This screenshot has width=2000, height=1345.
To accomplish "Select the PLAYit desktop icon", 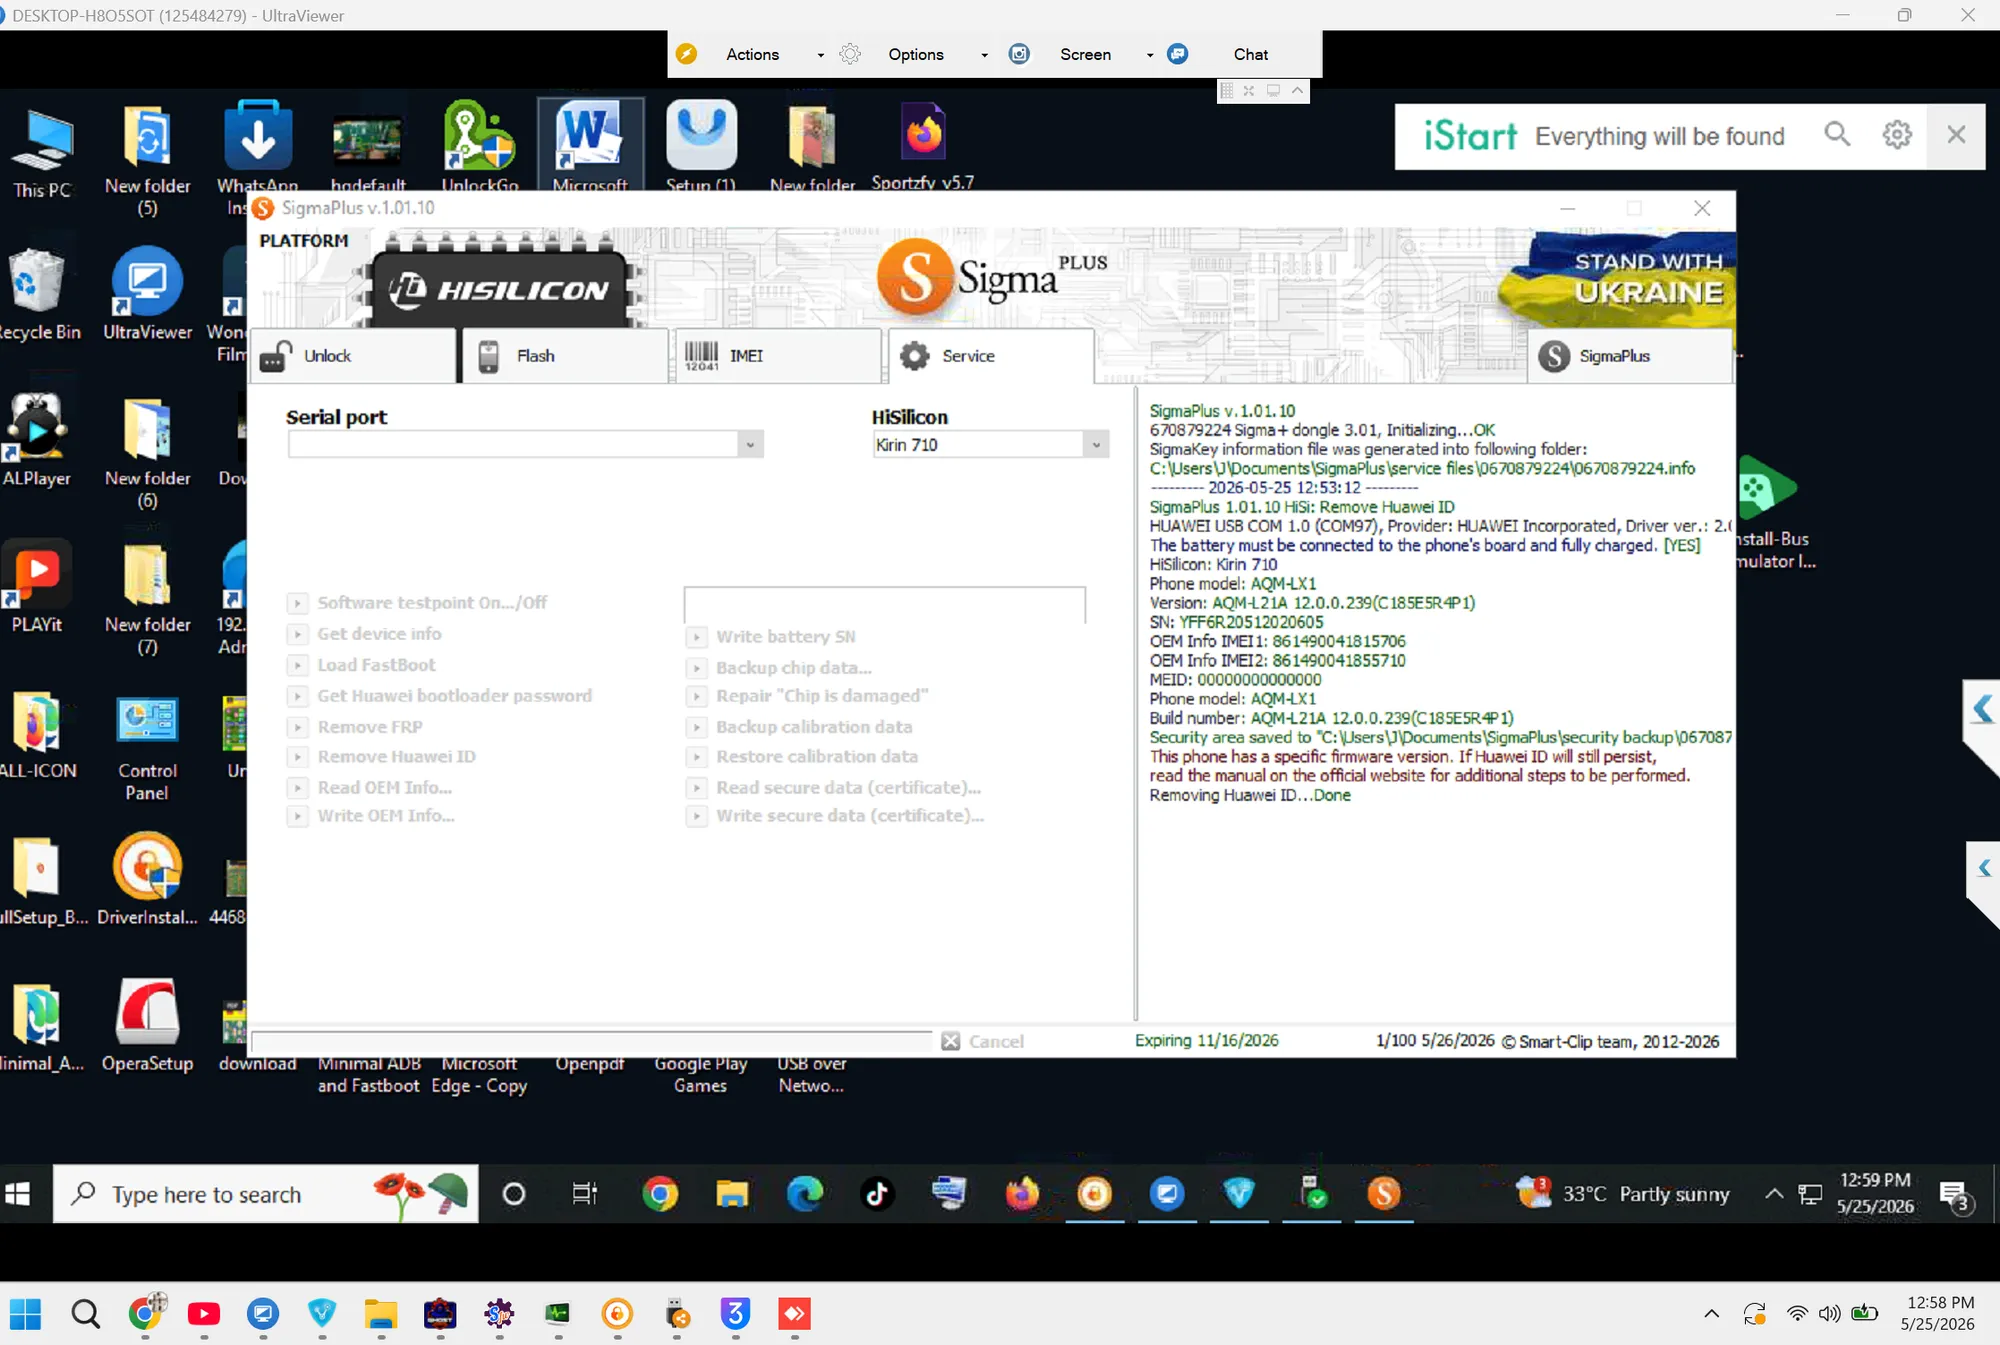I will click(x=37, y=587).
